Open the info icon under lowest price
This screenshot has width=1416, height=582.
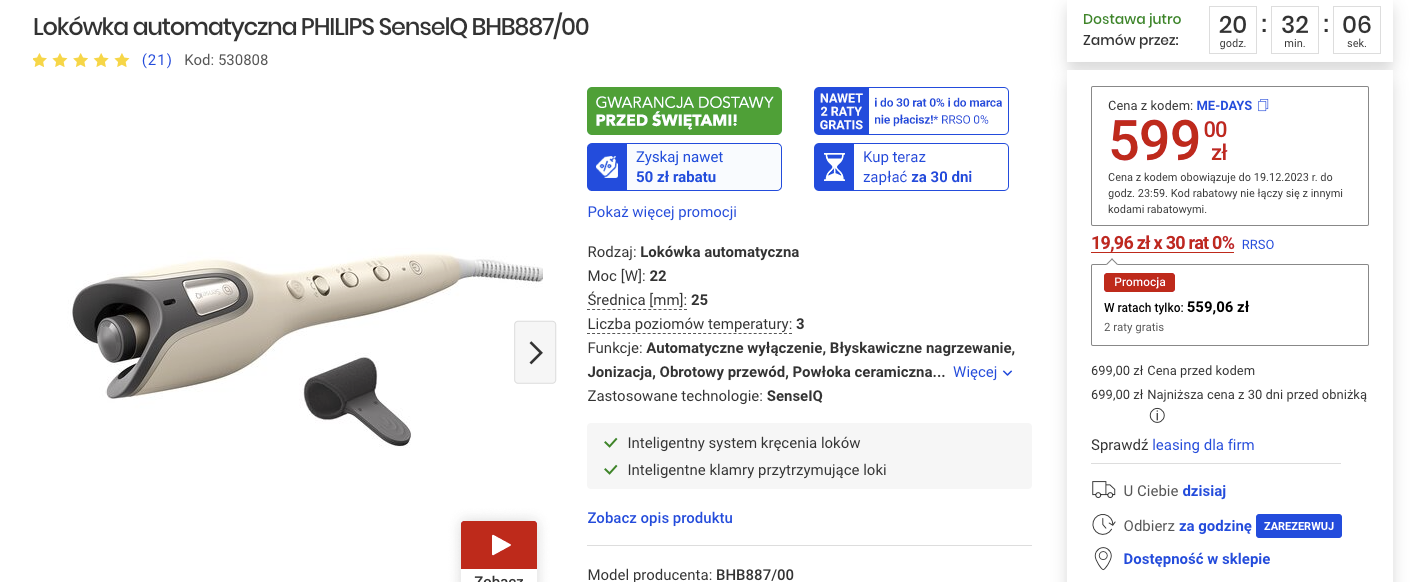point(1157,415)
